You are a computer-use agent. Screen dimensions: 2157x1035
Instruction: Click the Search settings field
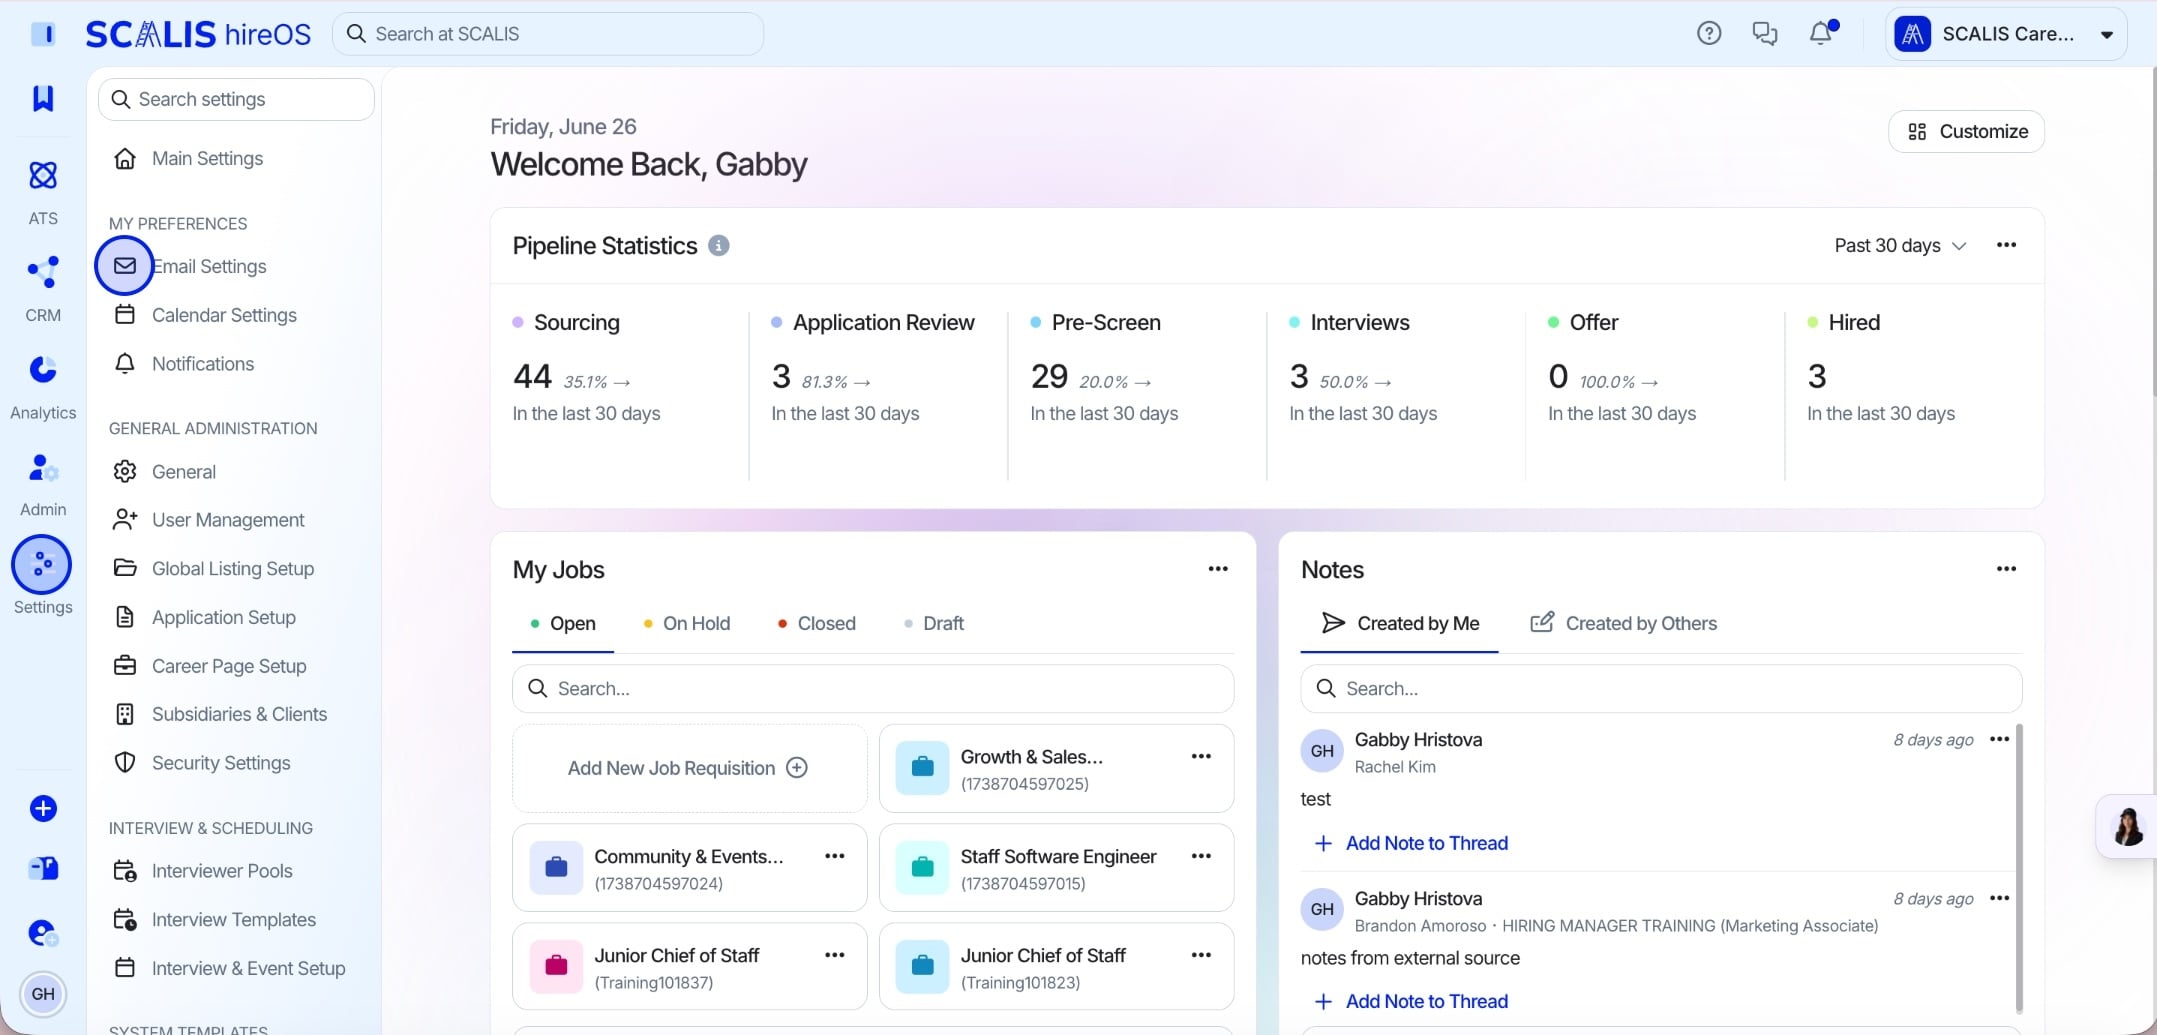[x=236, y=99]
